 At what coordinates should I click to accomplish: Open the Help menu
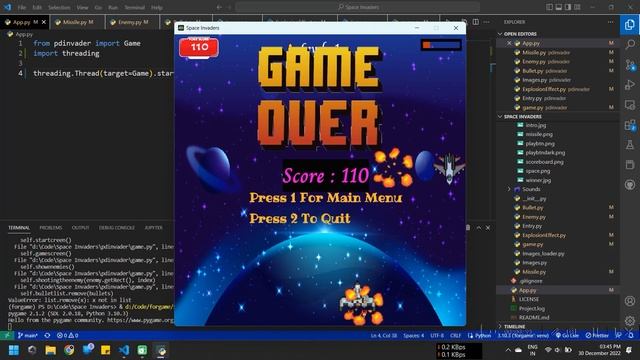tap(157, 7)
